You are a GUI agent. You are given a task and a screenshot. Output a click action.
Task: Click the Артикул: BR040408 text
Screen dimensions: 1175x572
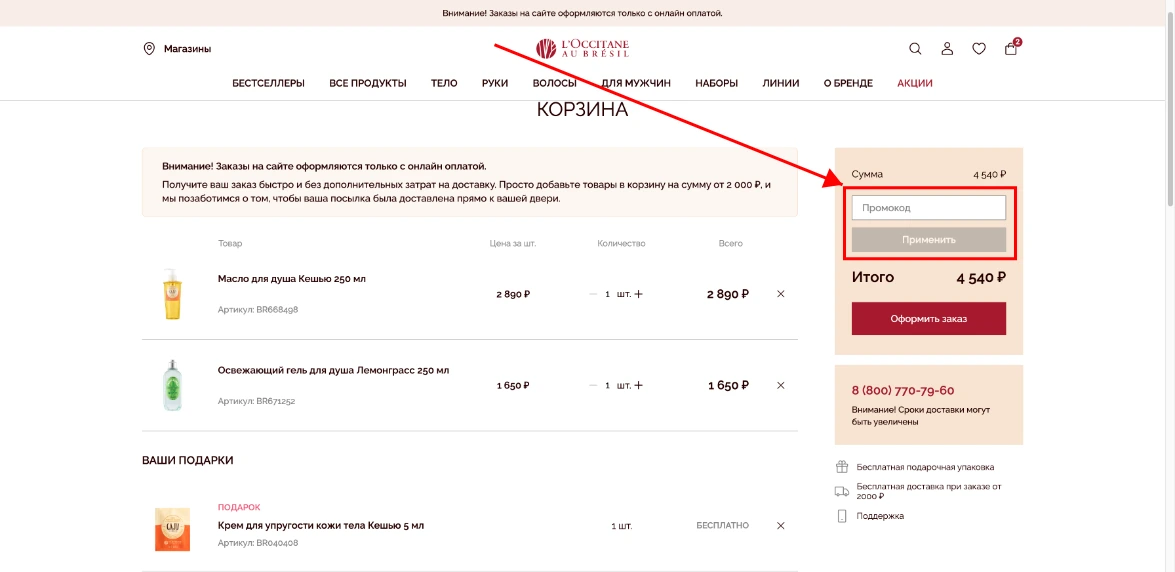point(258,543)
